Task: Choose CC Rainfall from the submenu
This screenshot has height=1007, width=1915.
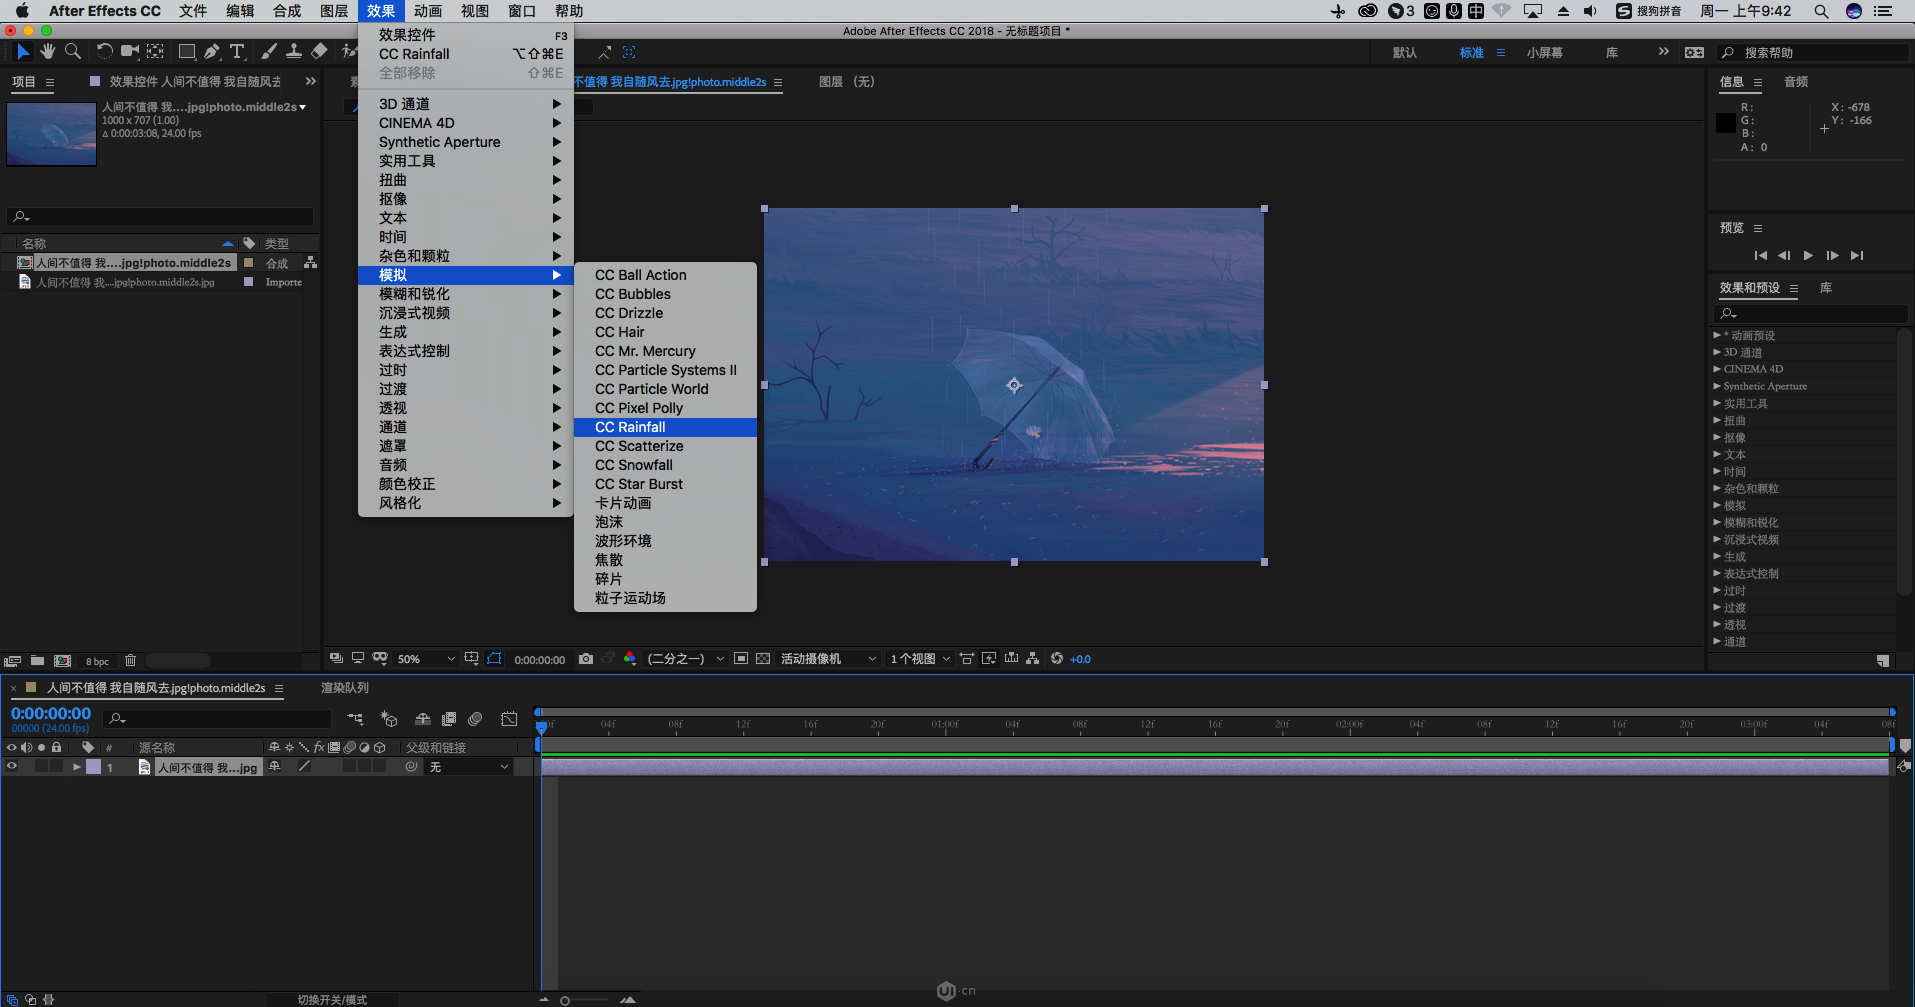Action: [665, 427]
